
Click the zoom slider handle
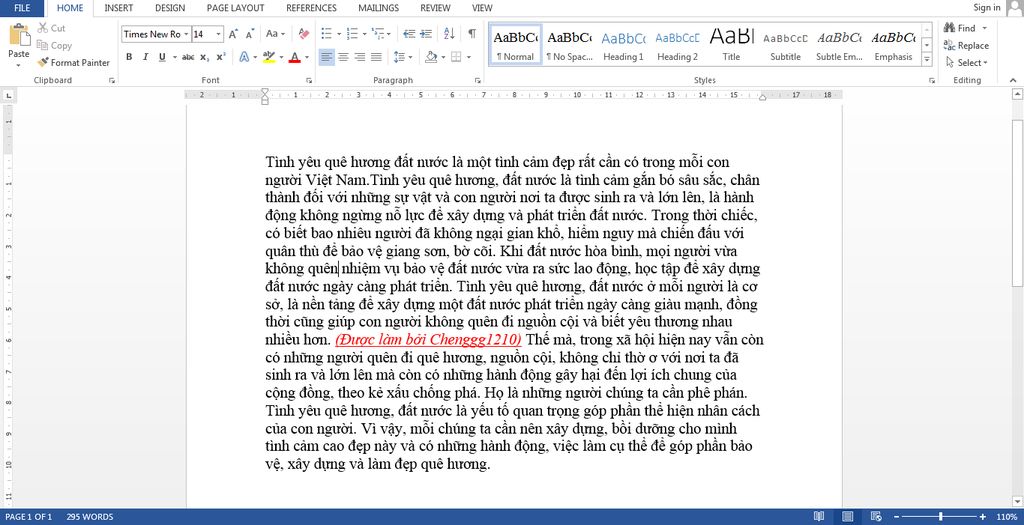pos(940,517)
